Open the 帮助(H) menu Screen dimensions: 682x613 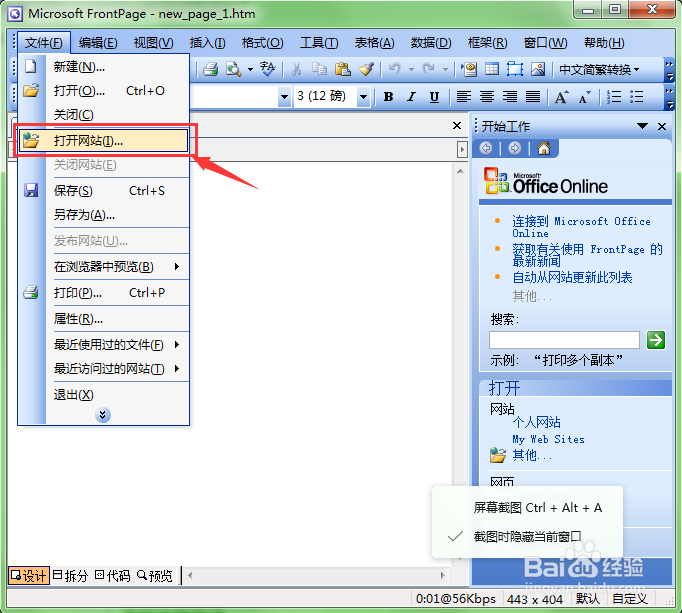[x=604, y=43]
